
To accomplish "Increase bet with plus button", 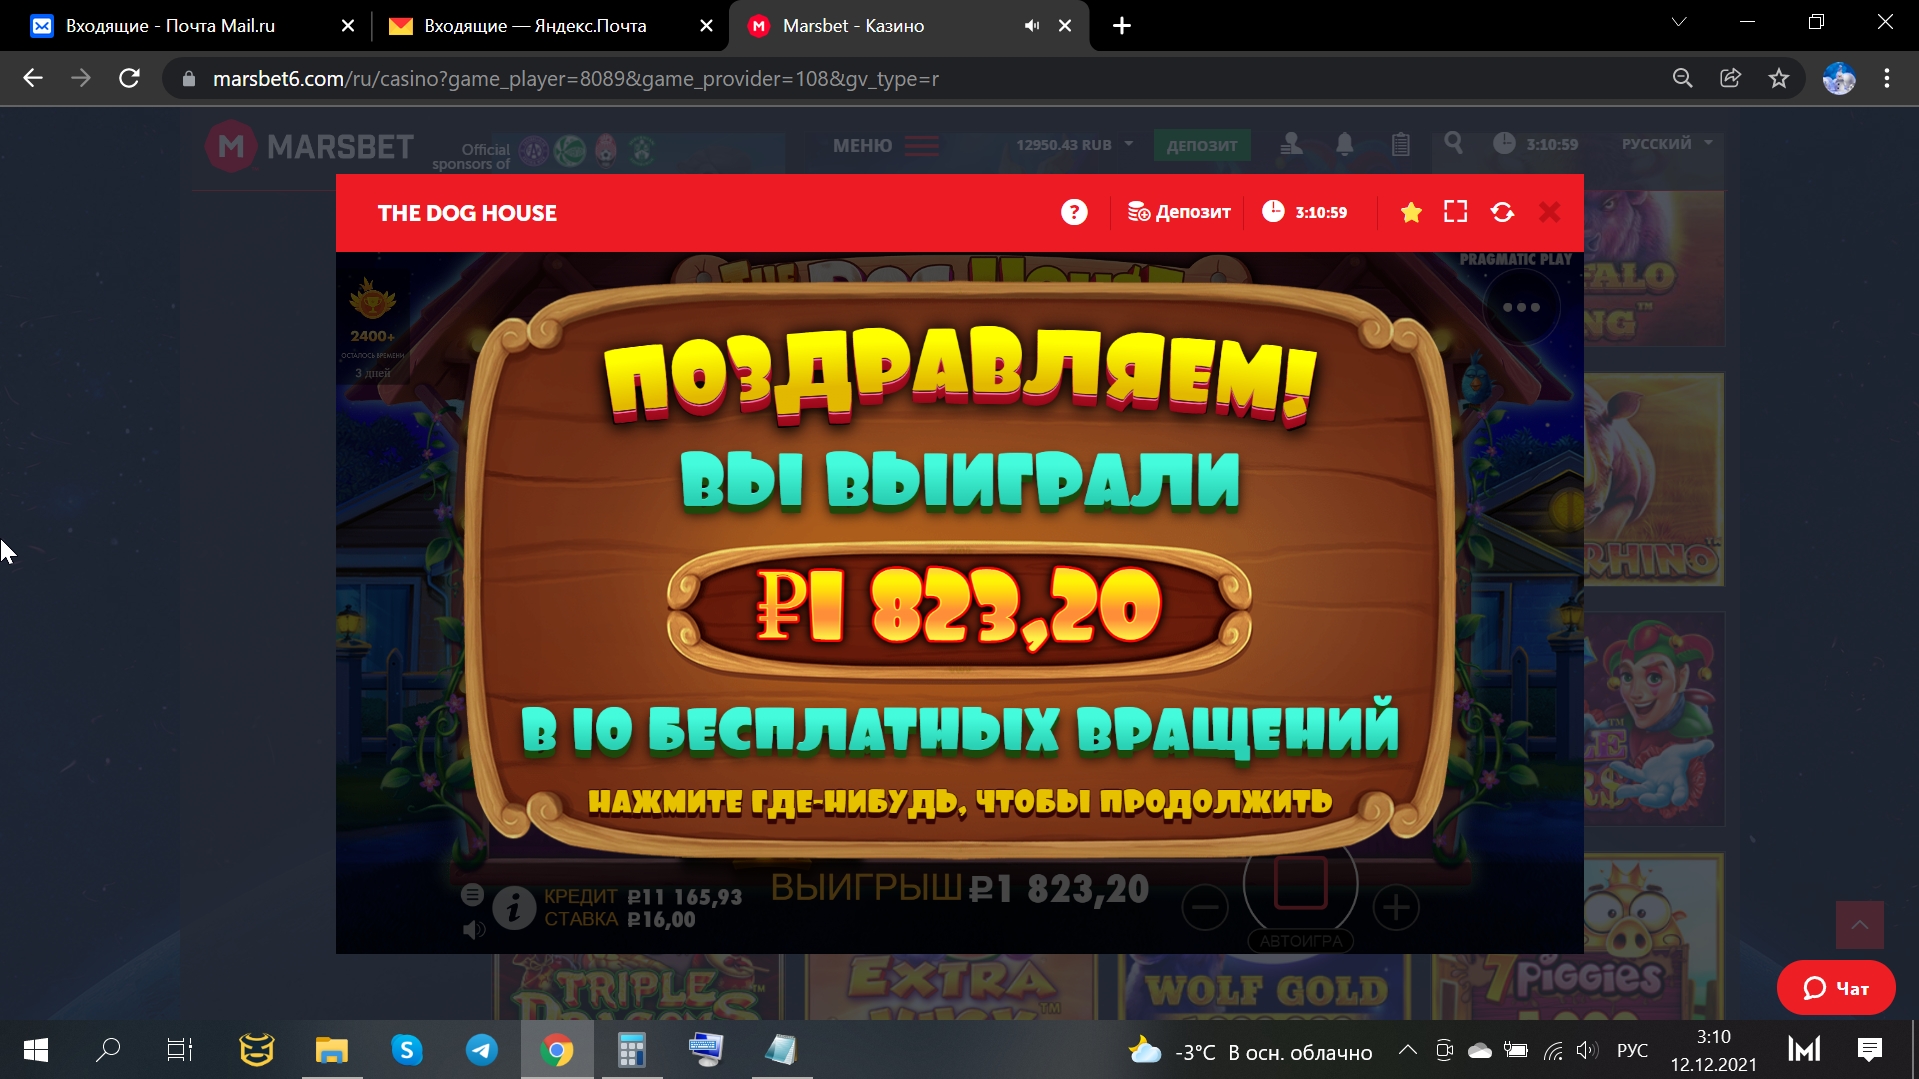I will click(1396, 907).
